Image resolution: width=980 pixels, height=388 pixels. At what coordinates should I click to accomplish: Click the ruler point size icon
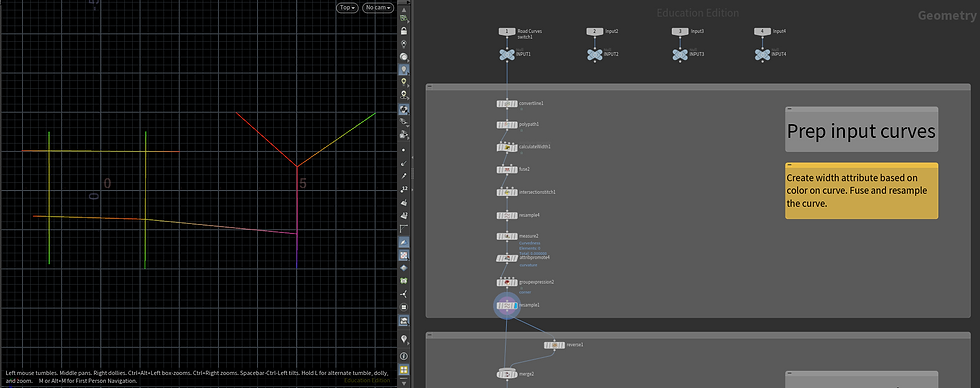[x=404, y=189]
